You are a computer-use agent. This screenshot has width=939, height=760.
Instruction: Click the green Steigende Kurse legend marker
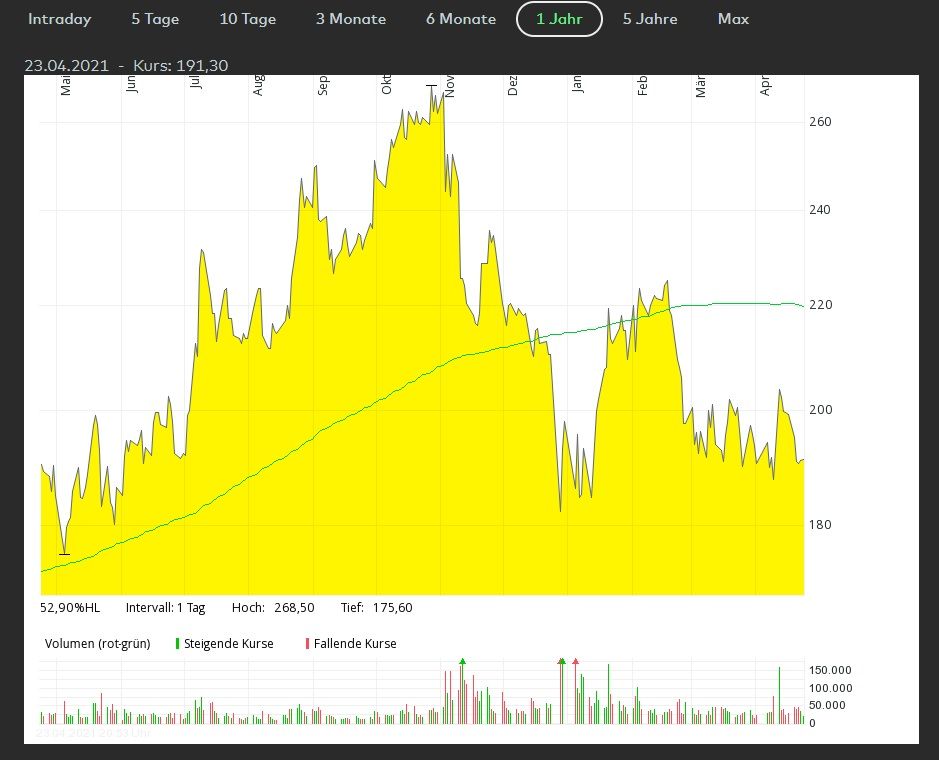(177, 644)
